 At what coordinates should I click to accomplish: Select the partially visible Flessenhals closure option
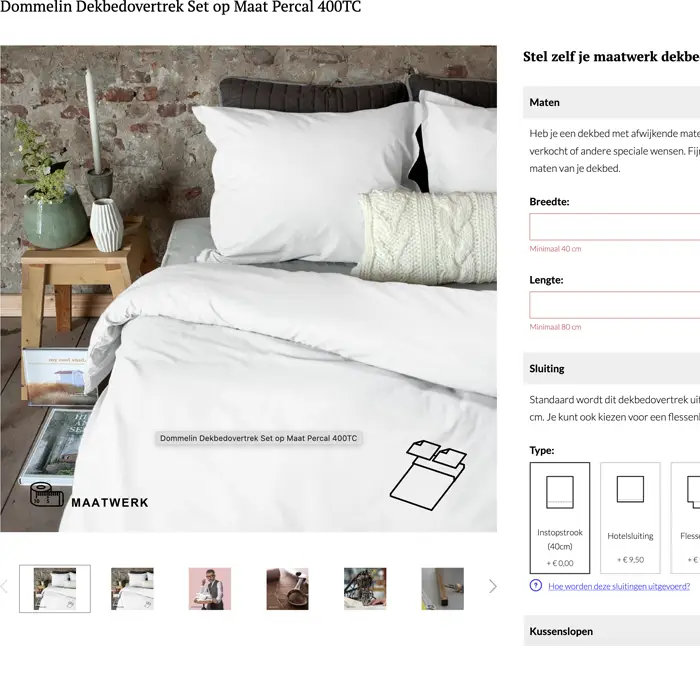pos(686,518)
